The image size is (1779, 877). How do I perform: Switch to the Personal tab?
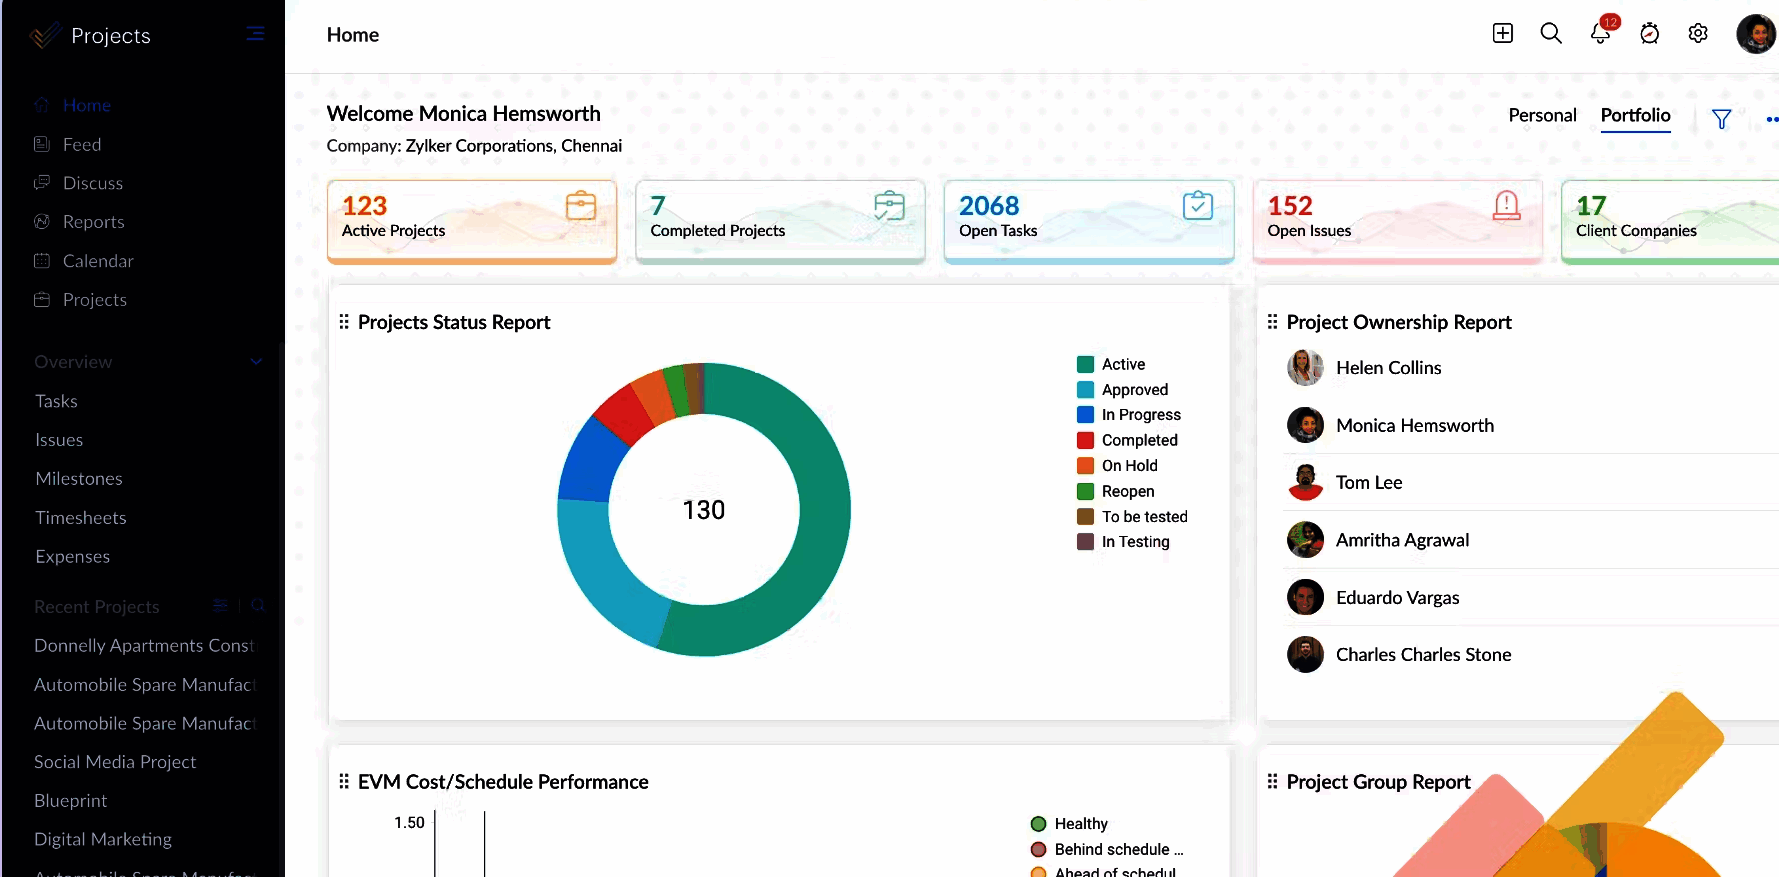tap(1542, 116)
